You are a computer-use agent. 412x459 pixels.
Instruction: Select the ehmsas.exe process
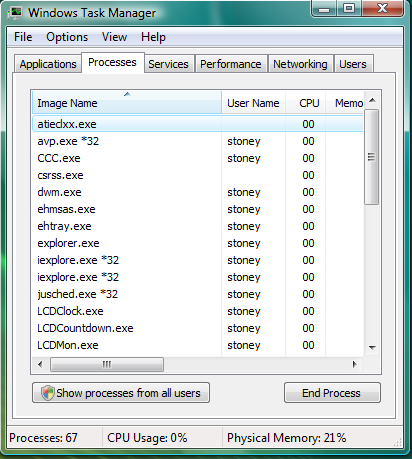198,209
